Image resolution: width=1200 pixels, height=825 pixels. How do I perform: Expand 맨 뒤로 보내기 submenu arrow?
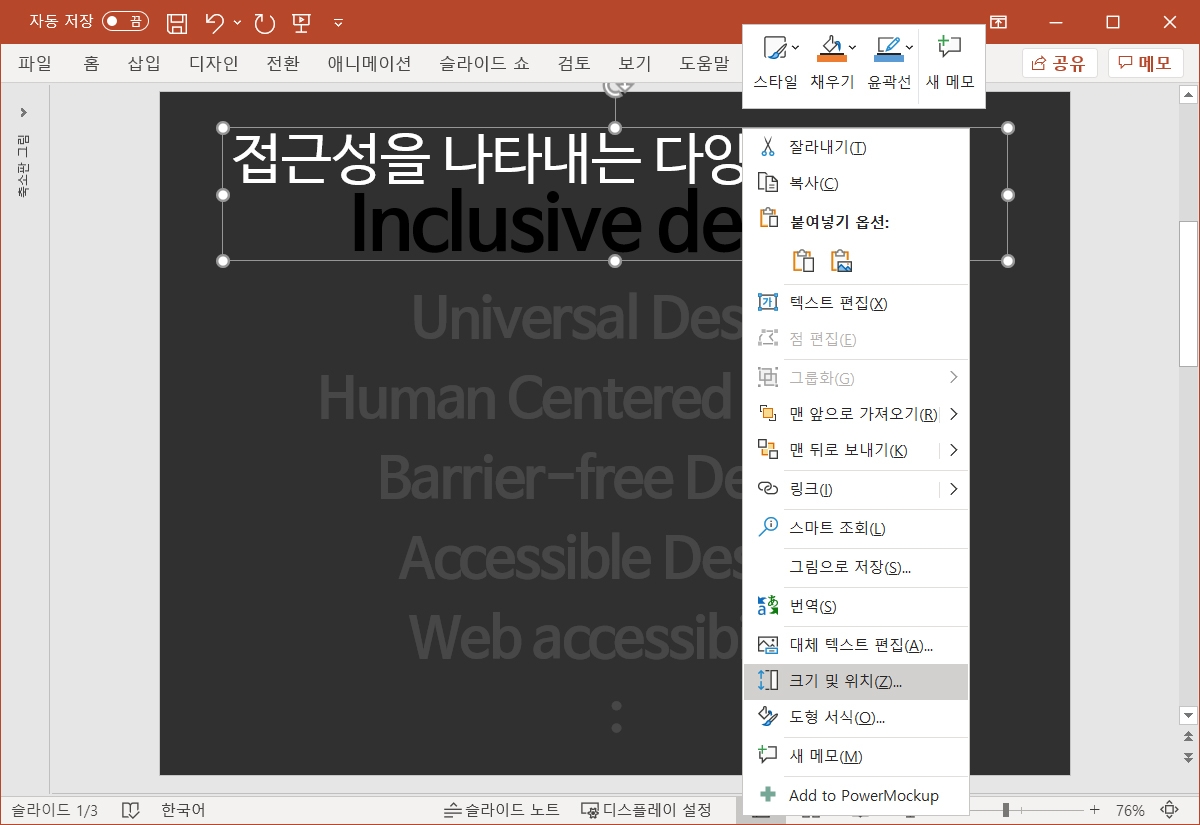(x=954, y=450)
